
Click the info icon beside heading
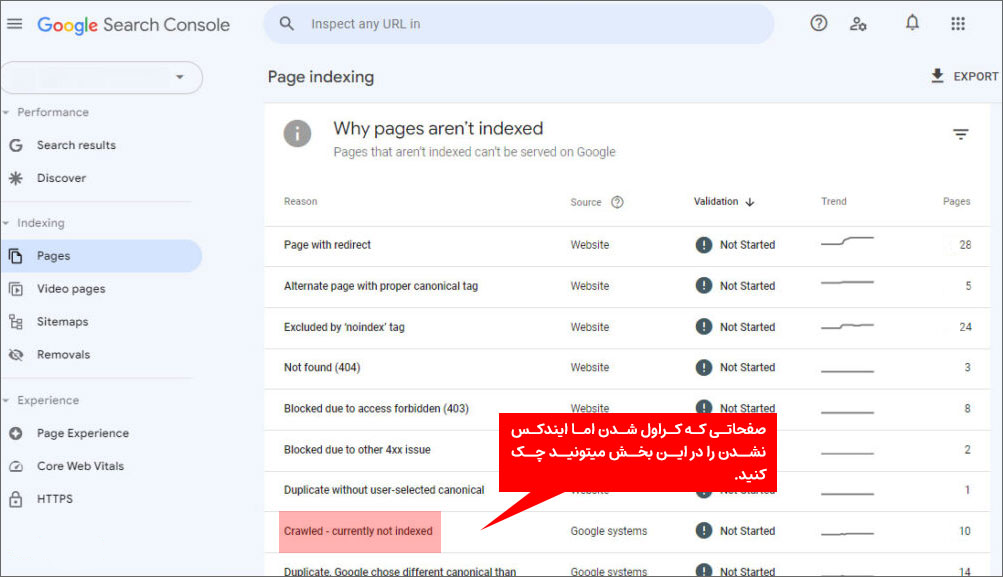point(297,134)
